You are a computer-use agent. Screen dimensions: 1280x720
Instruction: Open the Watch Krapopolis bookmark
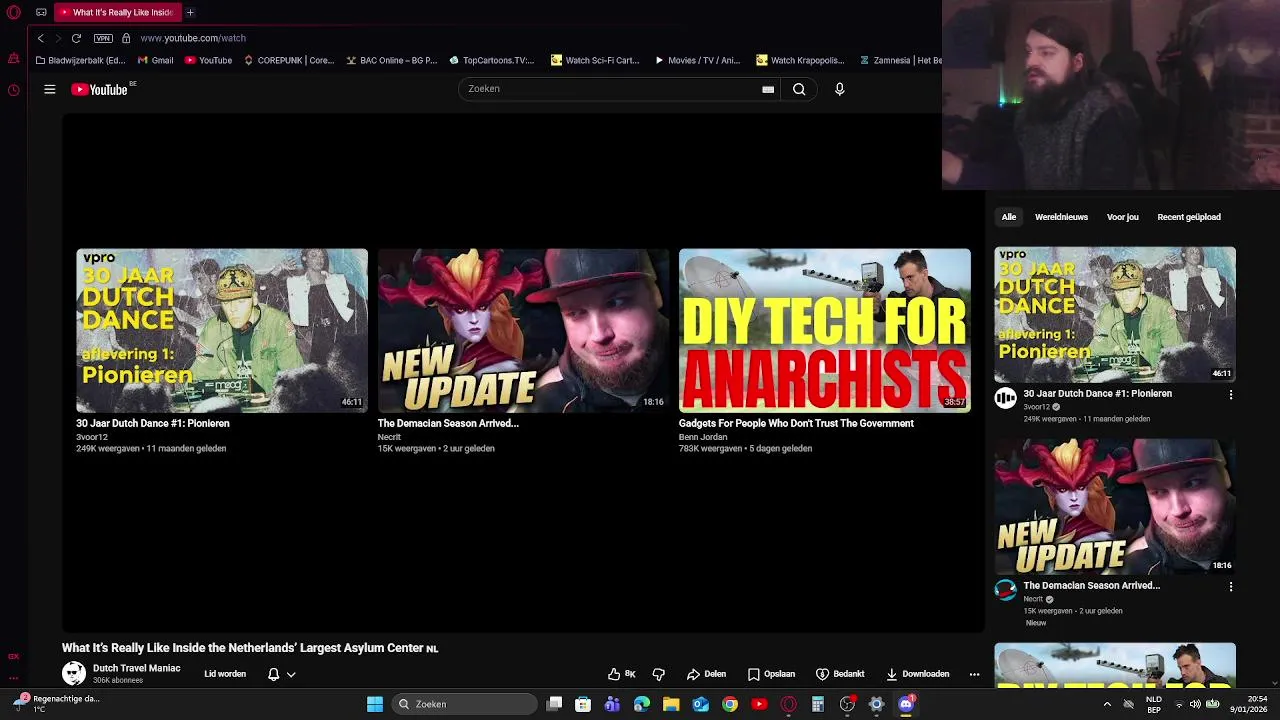(x=800, y=60)
